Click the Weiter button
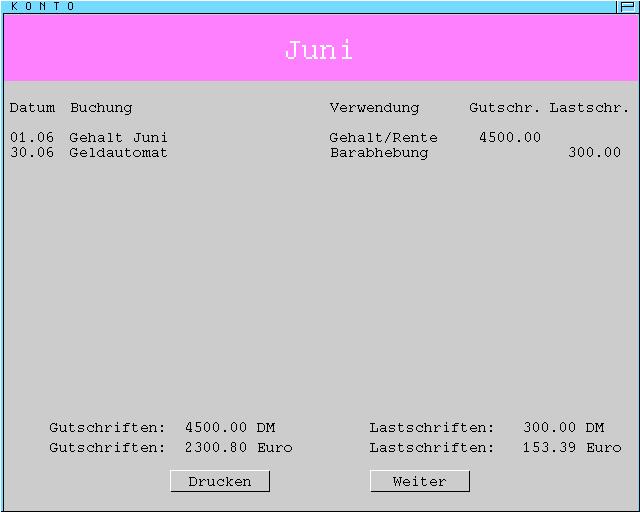Screen dimensions: 640x512 420,481
